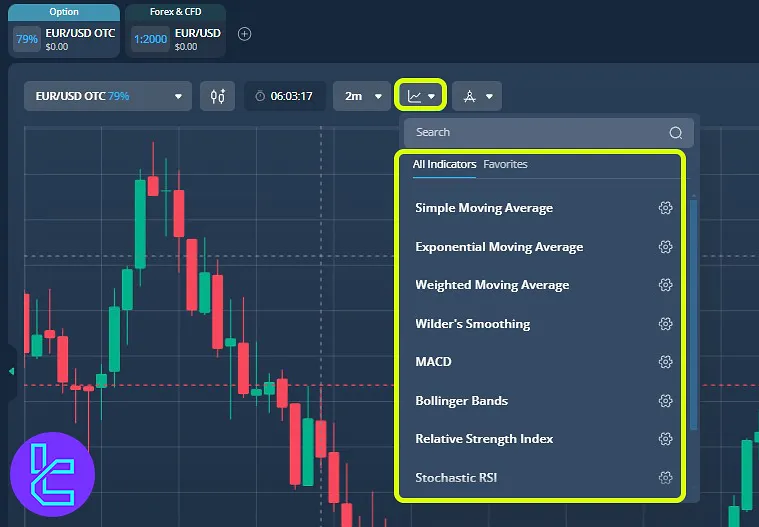Select the Forex & CFD EUR/USD tab
The width and height of the screenshot is (759, 527).
175,31
